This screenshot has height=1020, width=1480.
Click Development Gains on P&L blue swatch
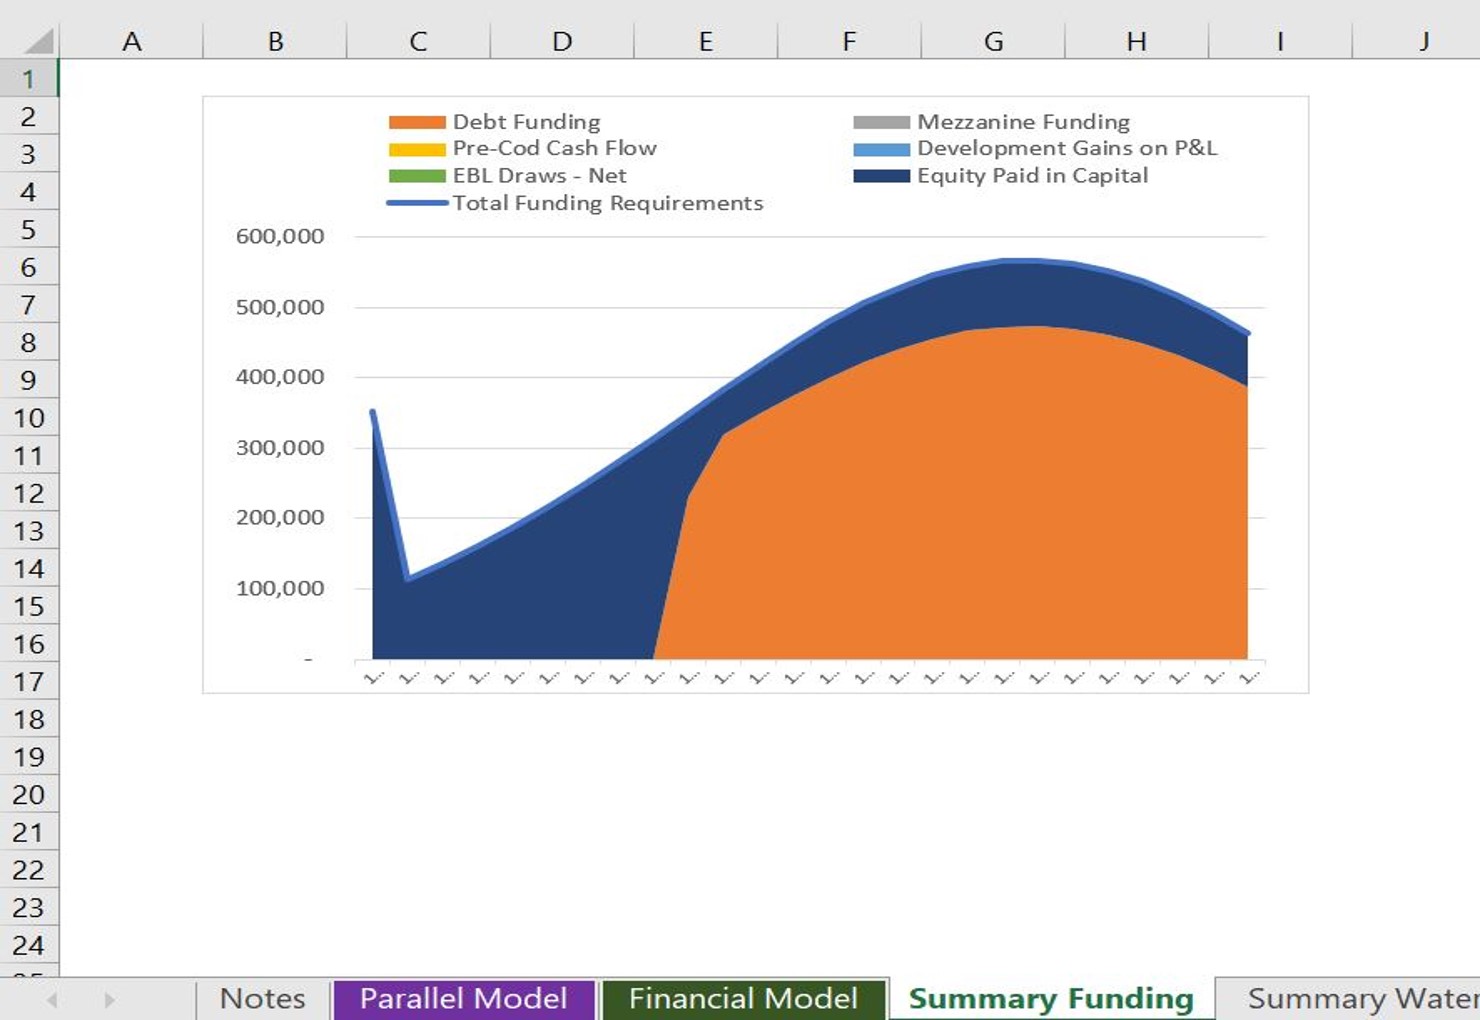pyautogui.click(x=881, y=149)
